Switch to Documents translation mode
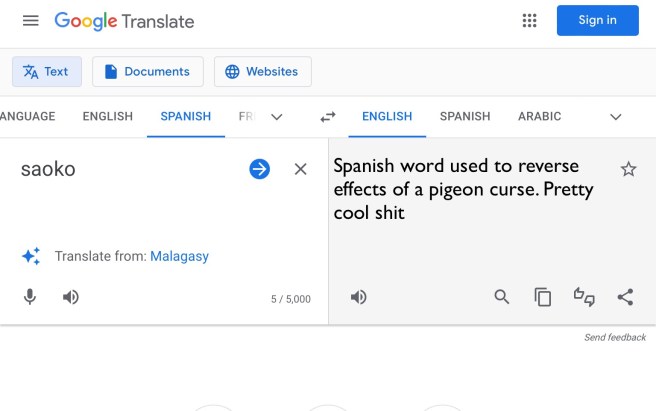The width and height of the screenshot is (656, 411). (x=148, y=72)
